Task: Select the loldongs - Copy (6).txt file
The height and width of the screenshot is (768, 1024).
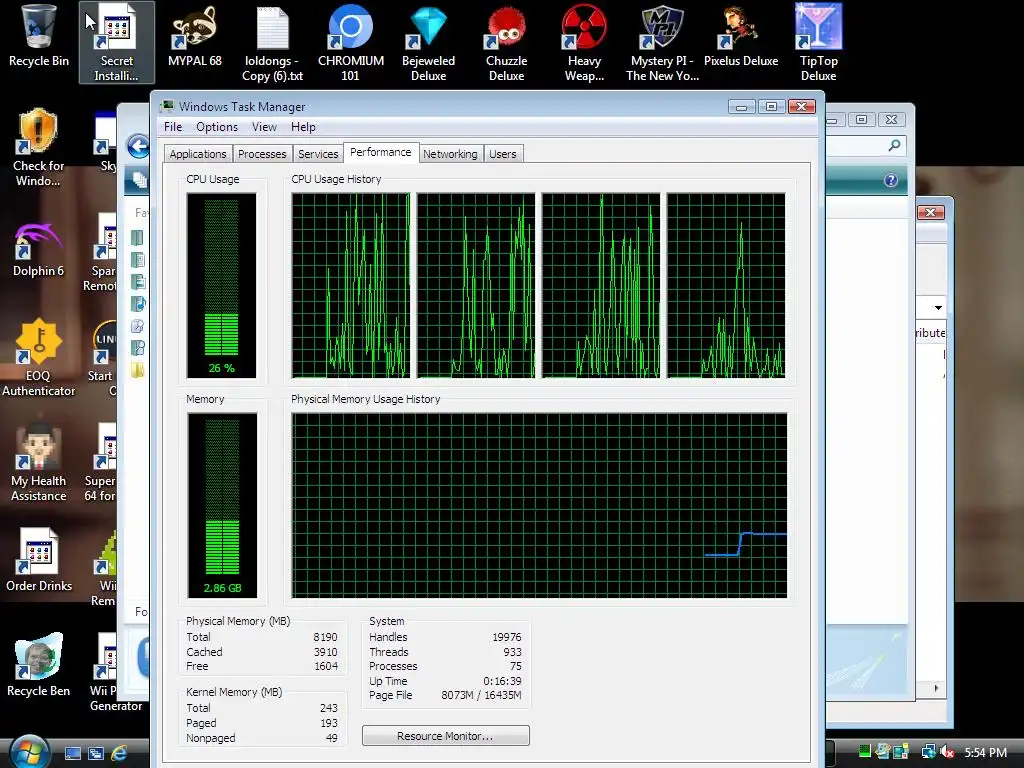Action: click(x=272, y=43)
